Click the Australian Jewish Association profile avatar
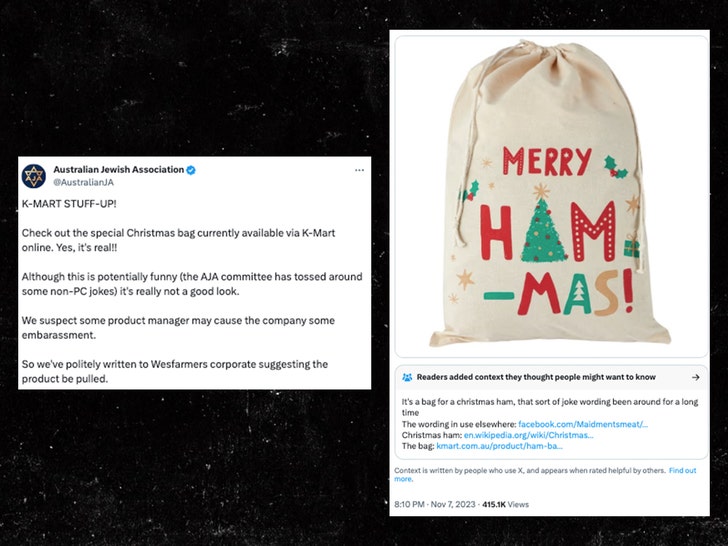 (34, 176)
